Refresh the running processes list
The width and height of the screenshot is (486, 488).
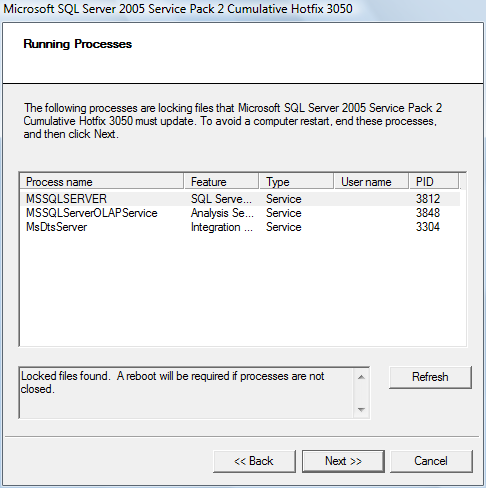(x=430, y=377)
